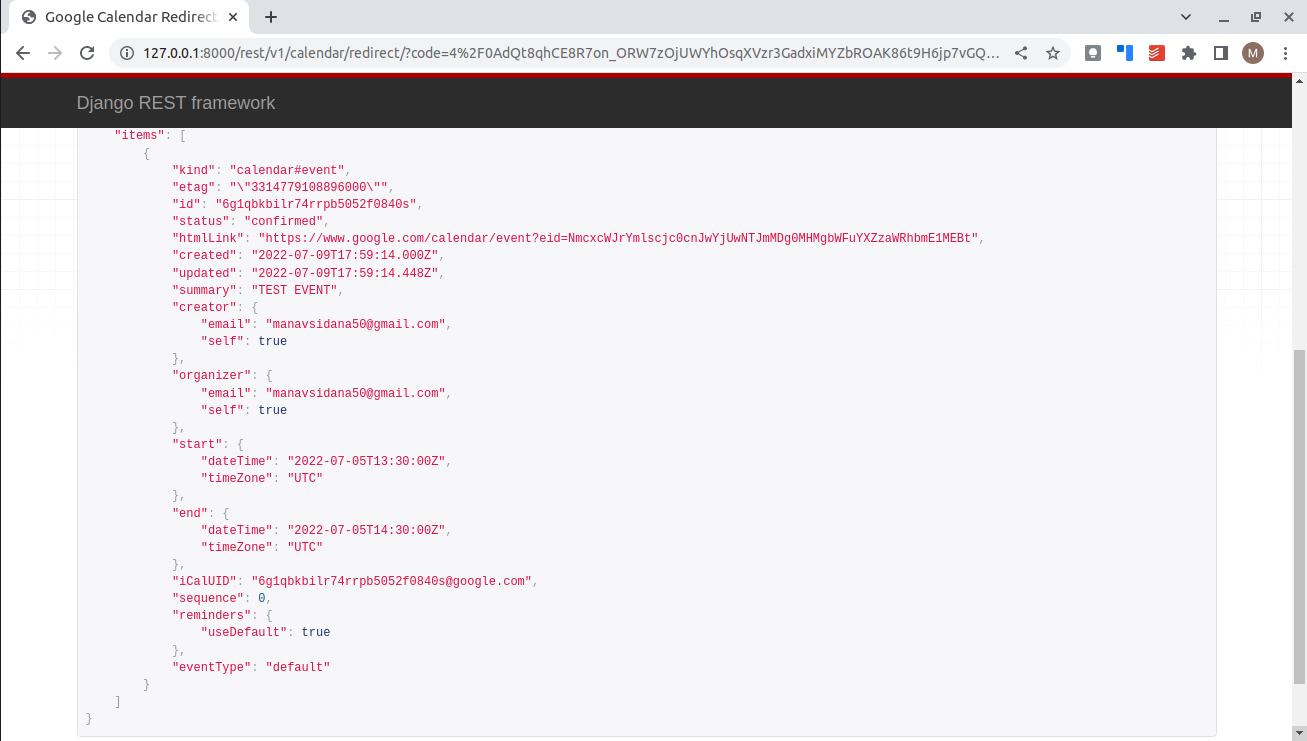Click the Todoist extension icon
Screen dimensions: 1307x741
click(x=1157, y=53)
